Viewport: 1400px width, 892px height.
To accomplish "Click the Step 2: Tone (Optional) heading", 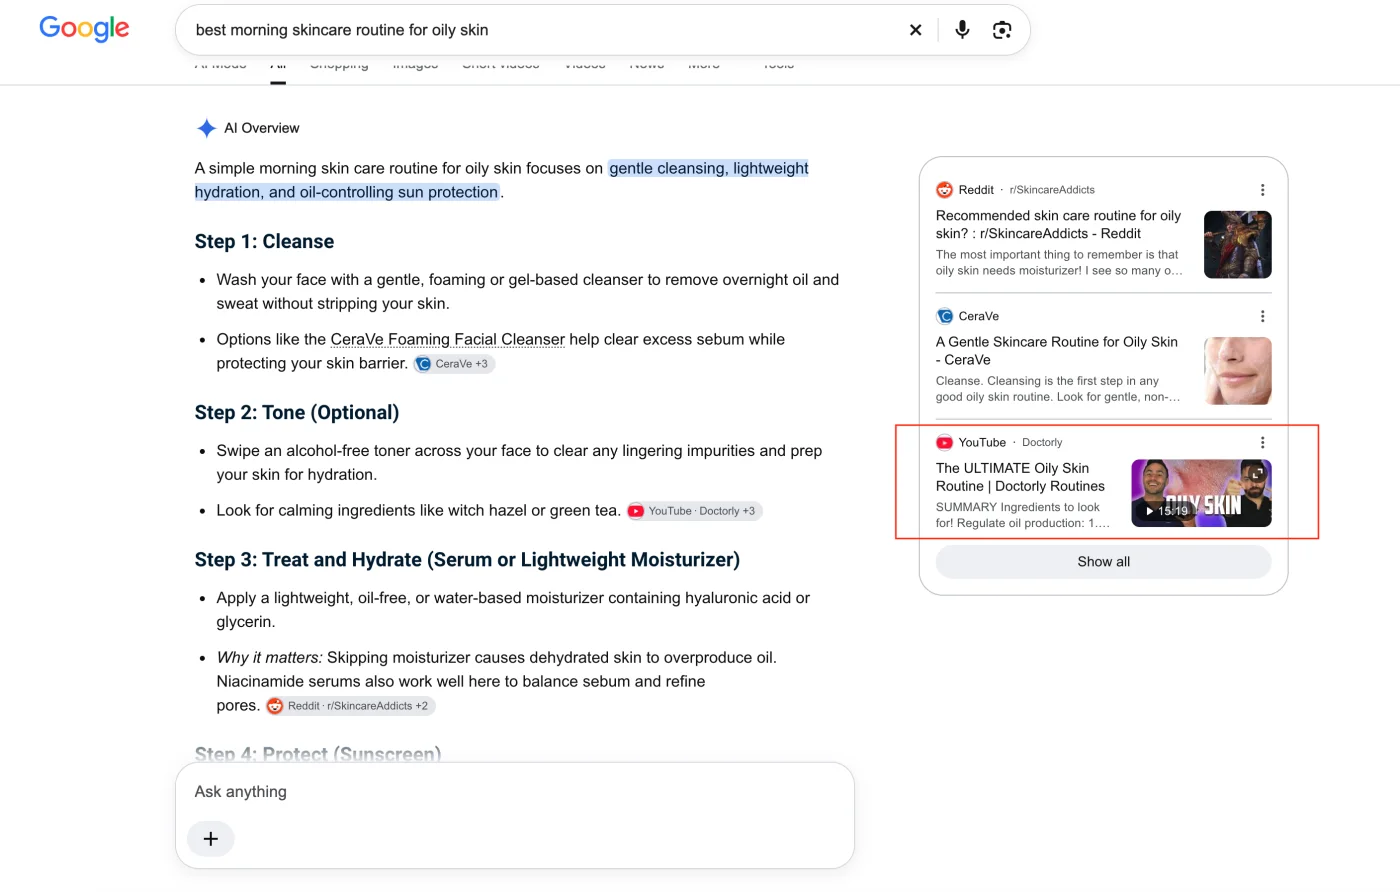I will point(297,413).
